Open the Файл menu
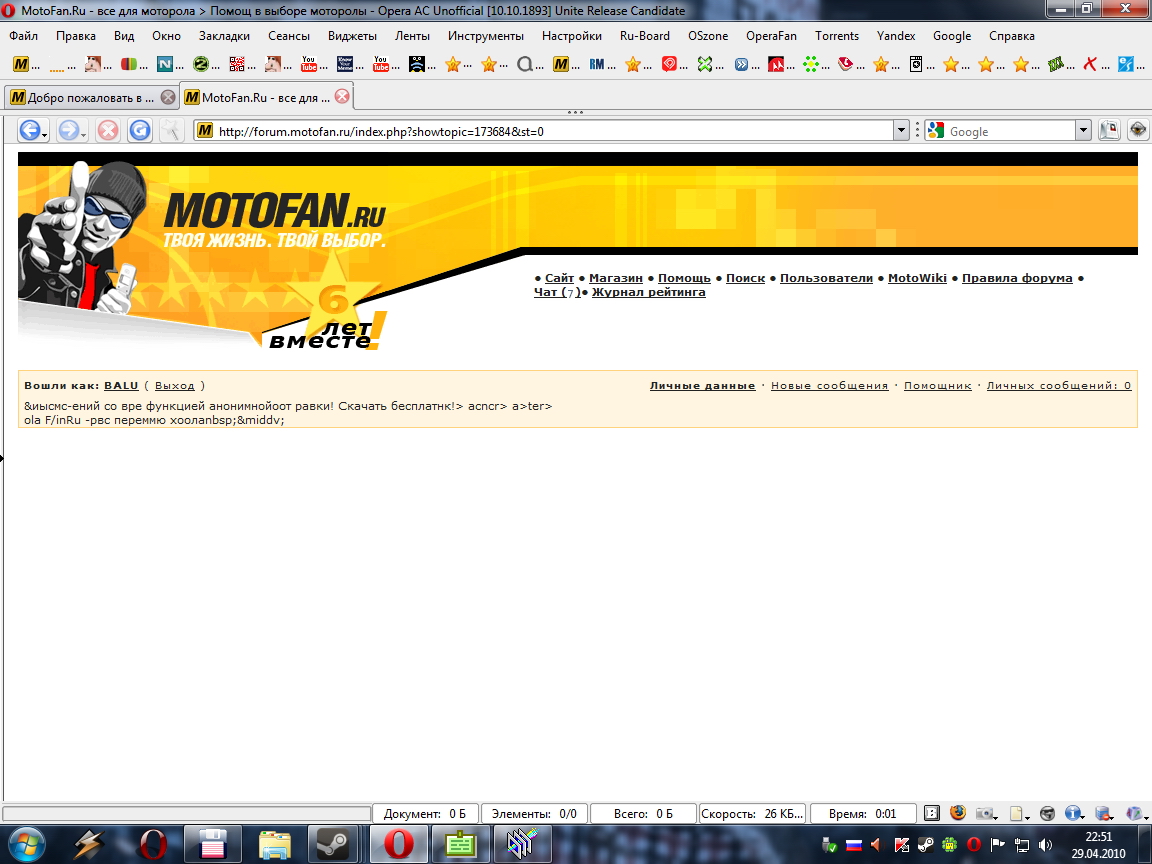 click(x=24, y=35)
